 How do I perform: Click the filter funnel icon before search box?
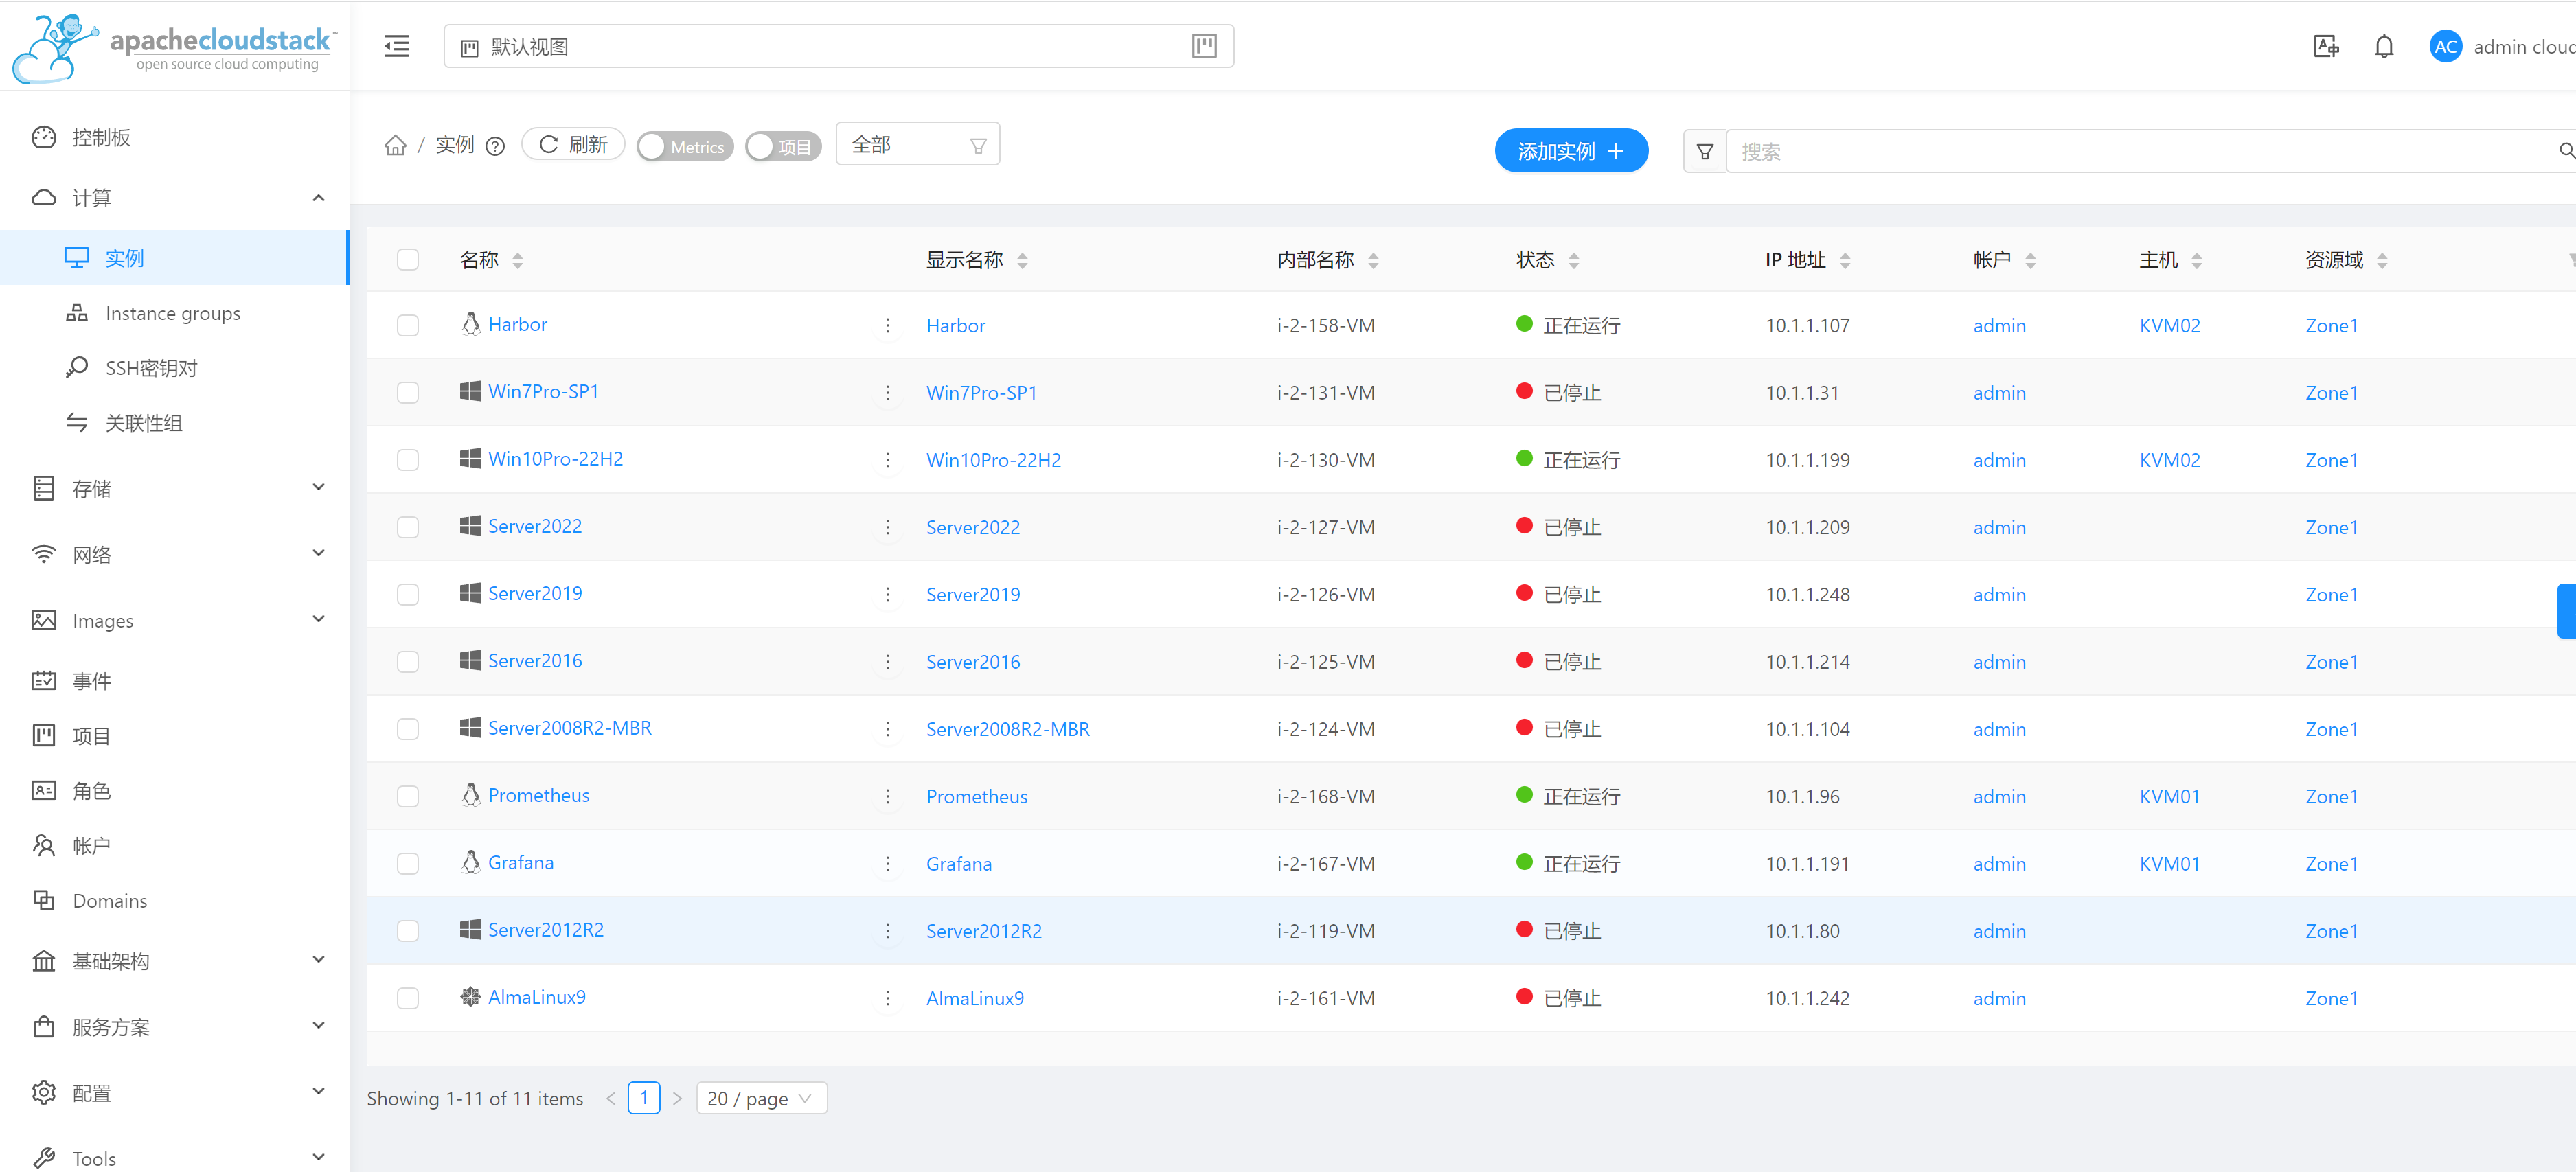(1705, 151)
